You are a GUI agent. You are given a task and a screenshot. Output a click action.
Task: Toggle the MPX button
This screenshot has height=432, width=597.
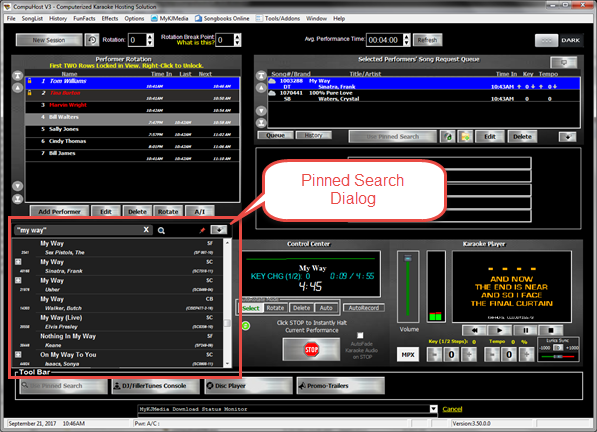point(408,354)
